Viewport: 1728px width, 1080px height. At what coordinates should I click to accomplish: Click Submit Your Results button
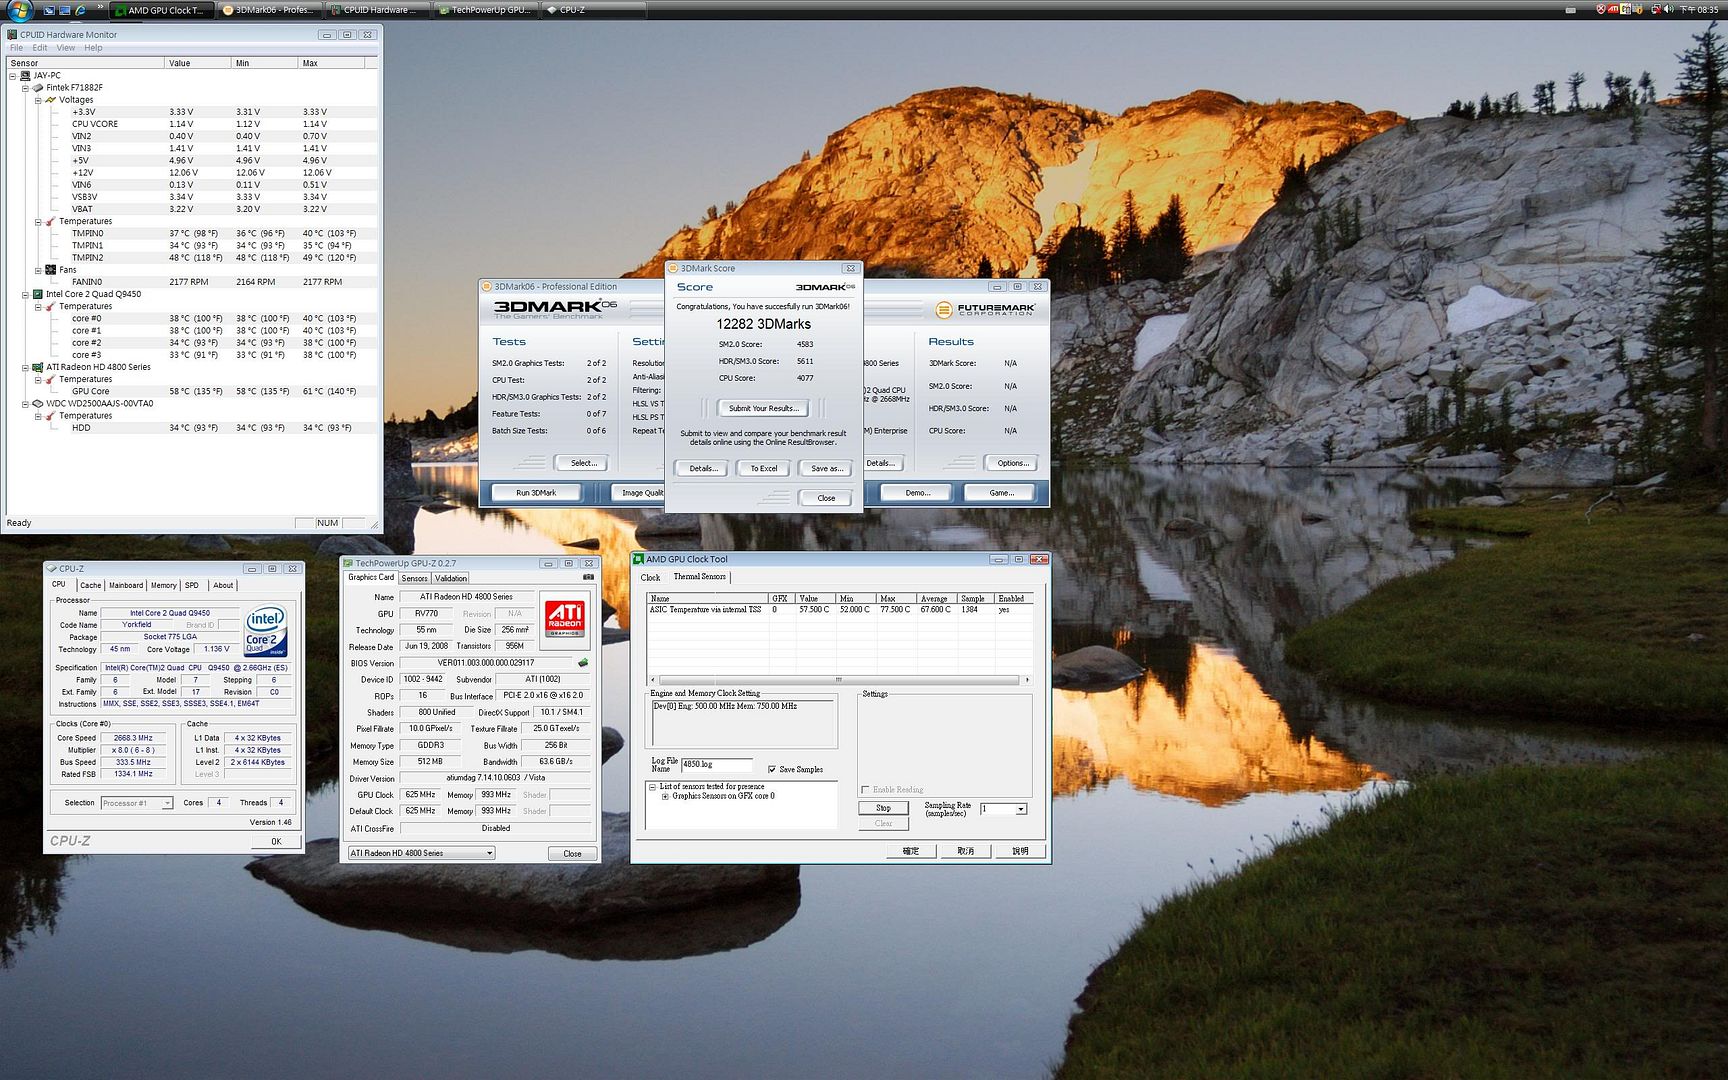click(763, 408)
